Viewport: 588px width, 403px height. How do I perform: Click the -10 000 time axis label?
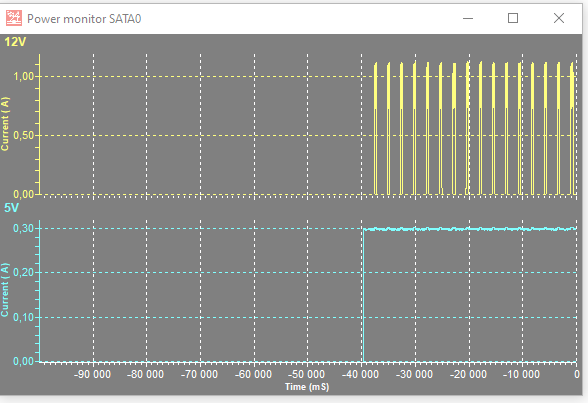pos(521,374)
